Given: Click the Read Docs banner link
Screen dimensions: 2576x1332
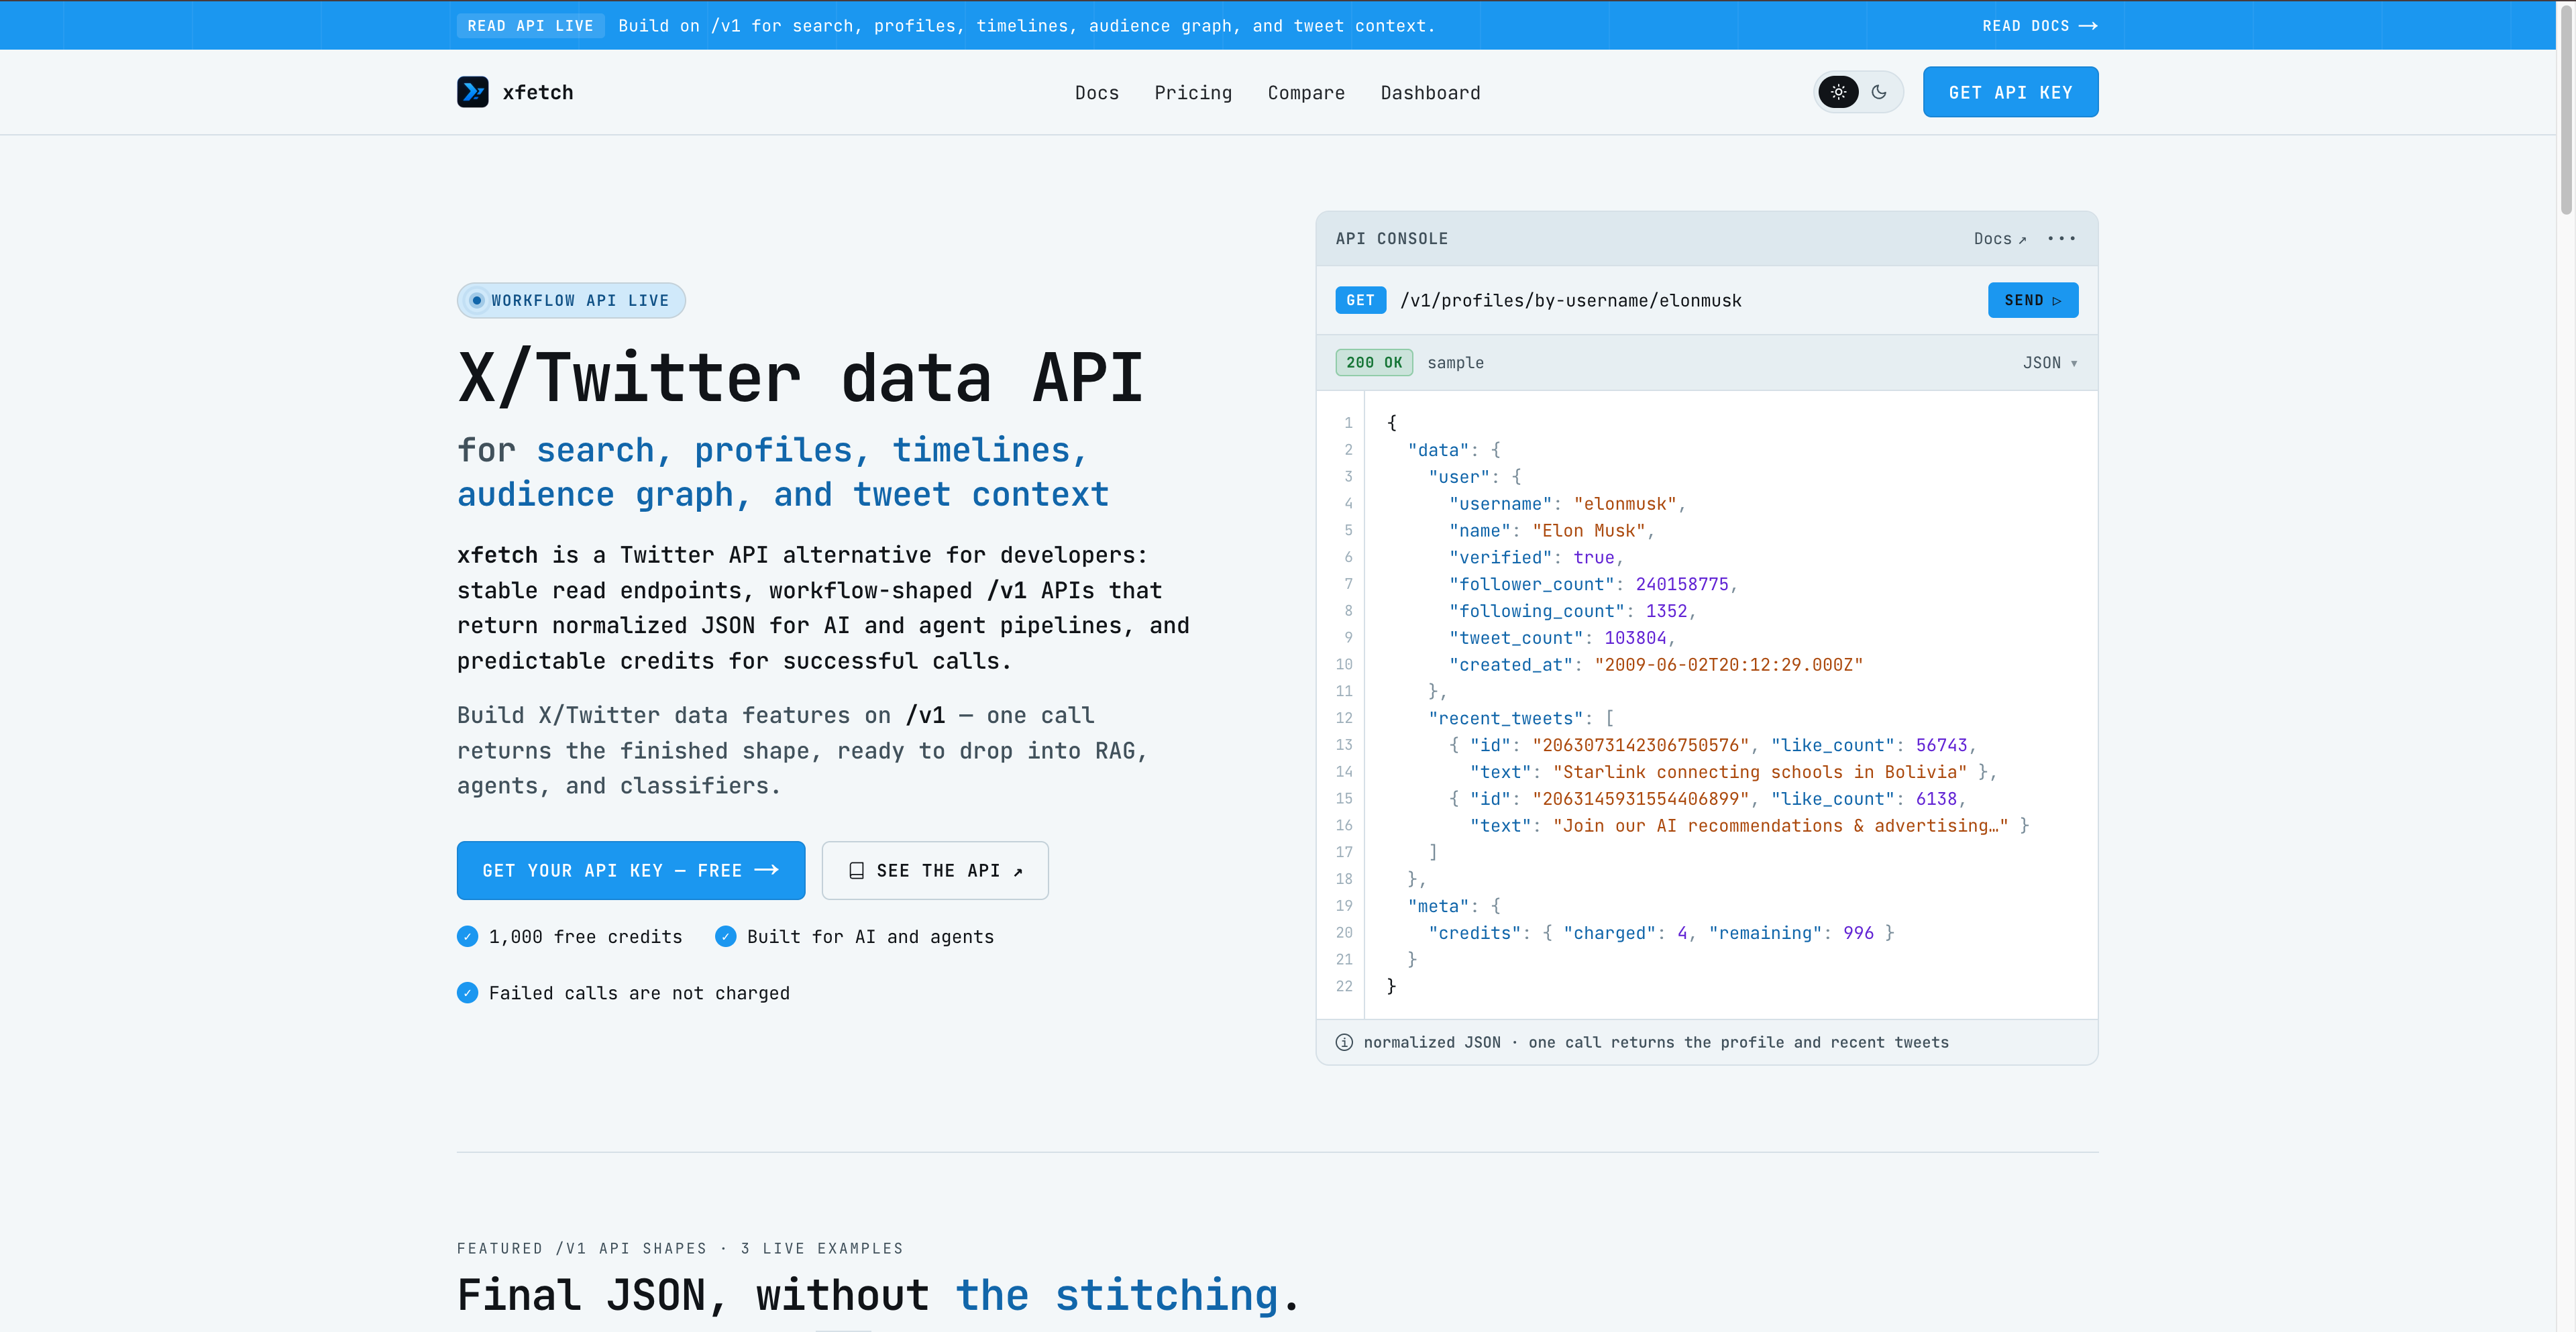Looking at the screenshot, I should click(2039, 25).
